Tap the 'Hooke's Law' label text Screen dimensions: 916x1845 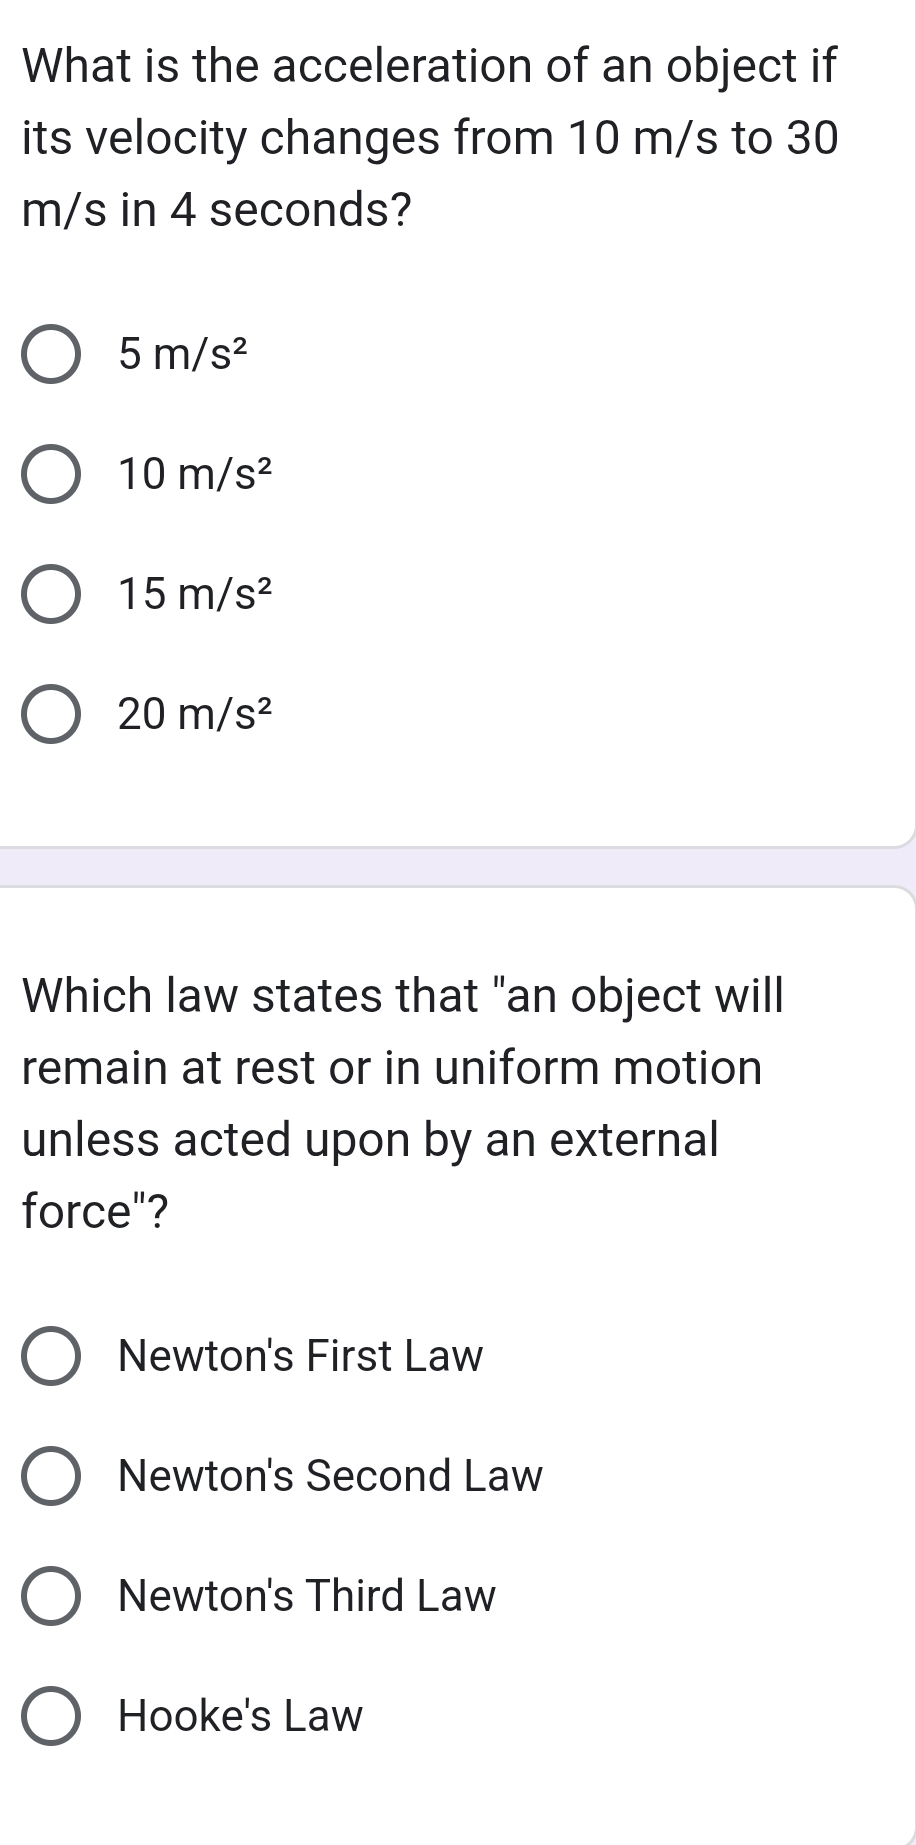(240, 1716)
